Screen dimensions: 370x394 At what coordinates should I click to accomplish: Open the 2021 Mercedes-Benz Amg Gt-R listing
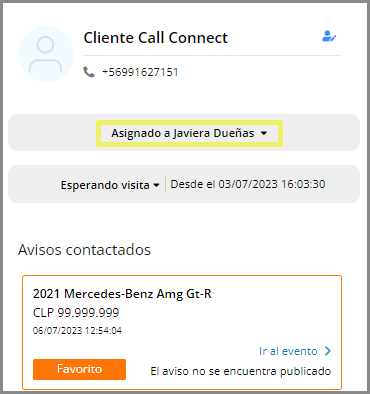coord(122,294)
